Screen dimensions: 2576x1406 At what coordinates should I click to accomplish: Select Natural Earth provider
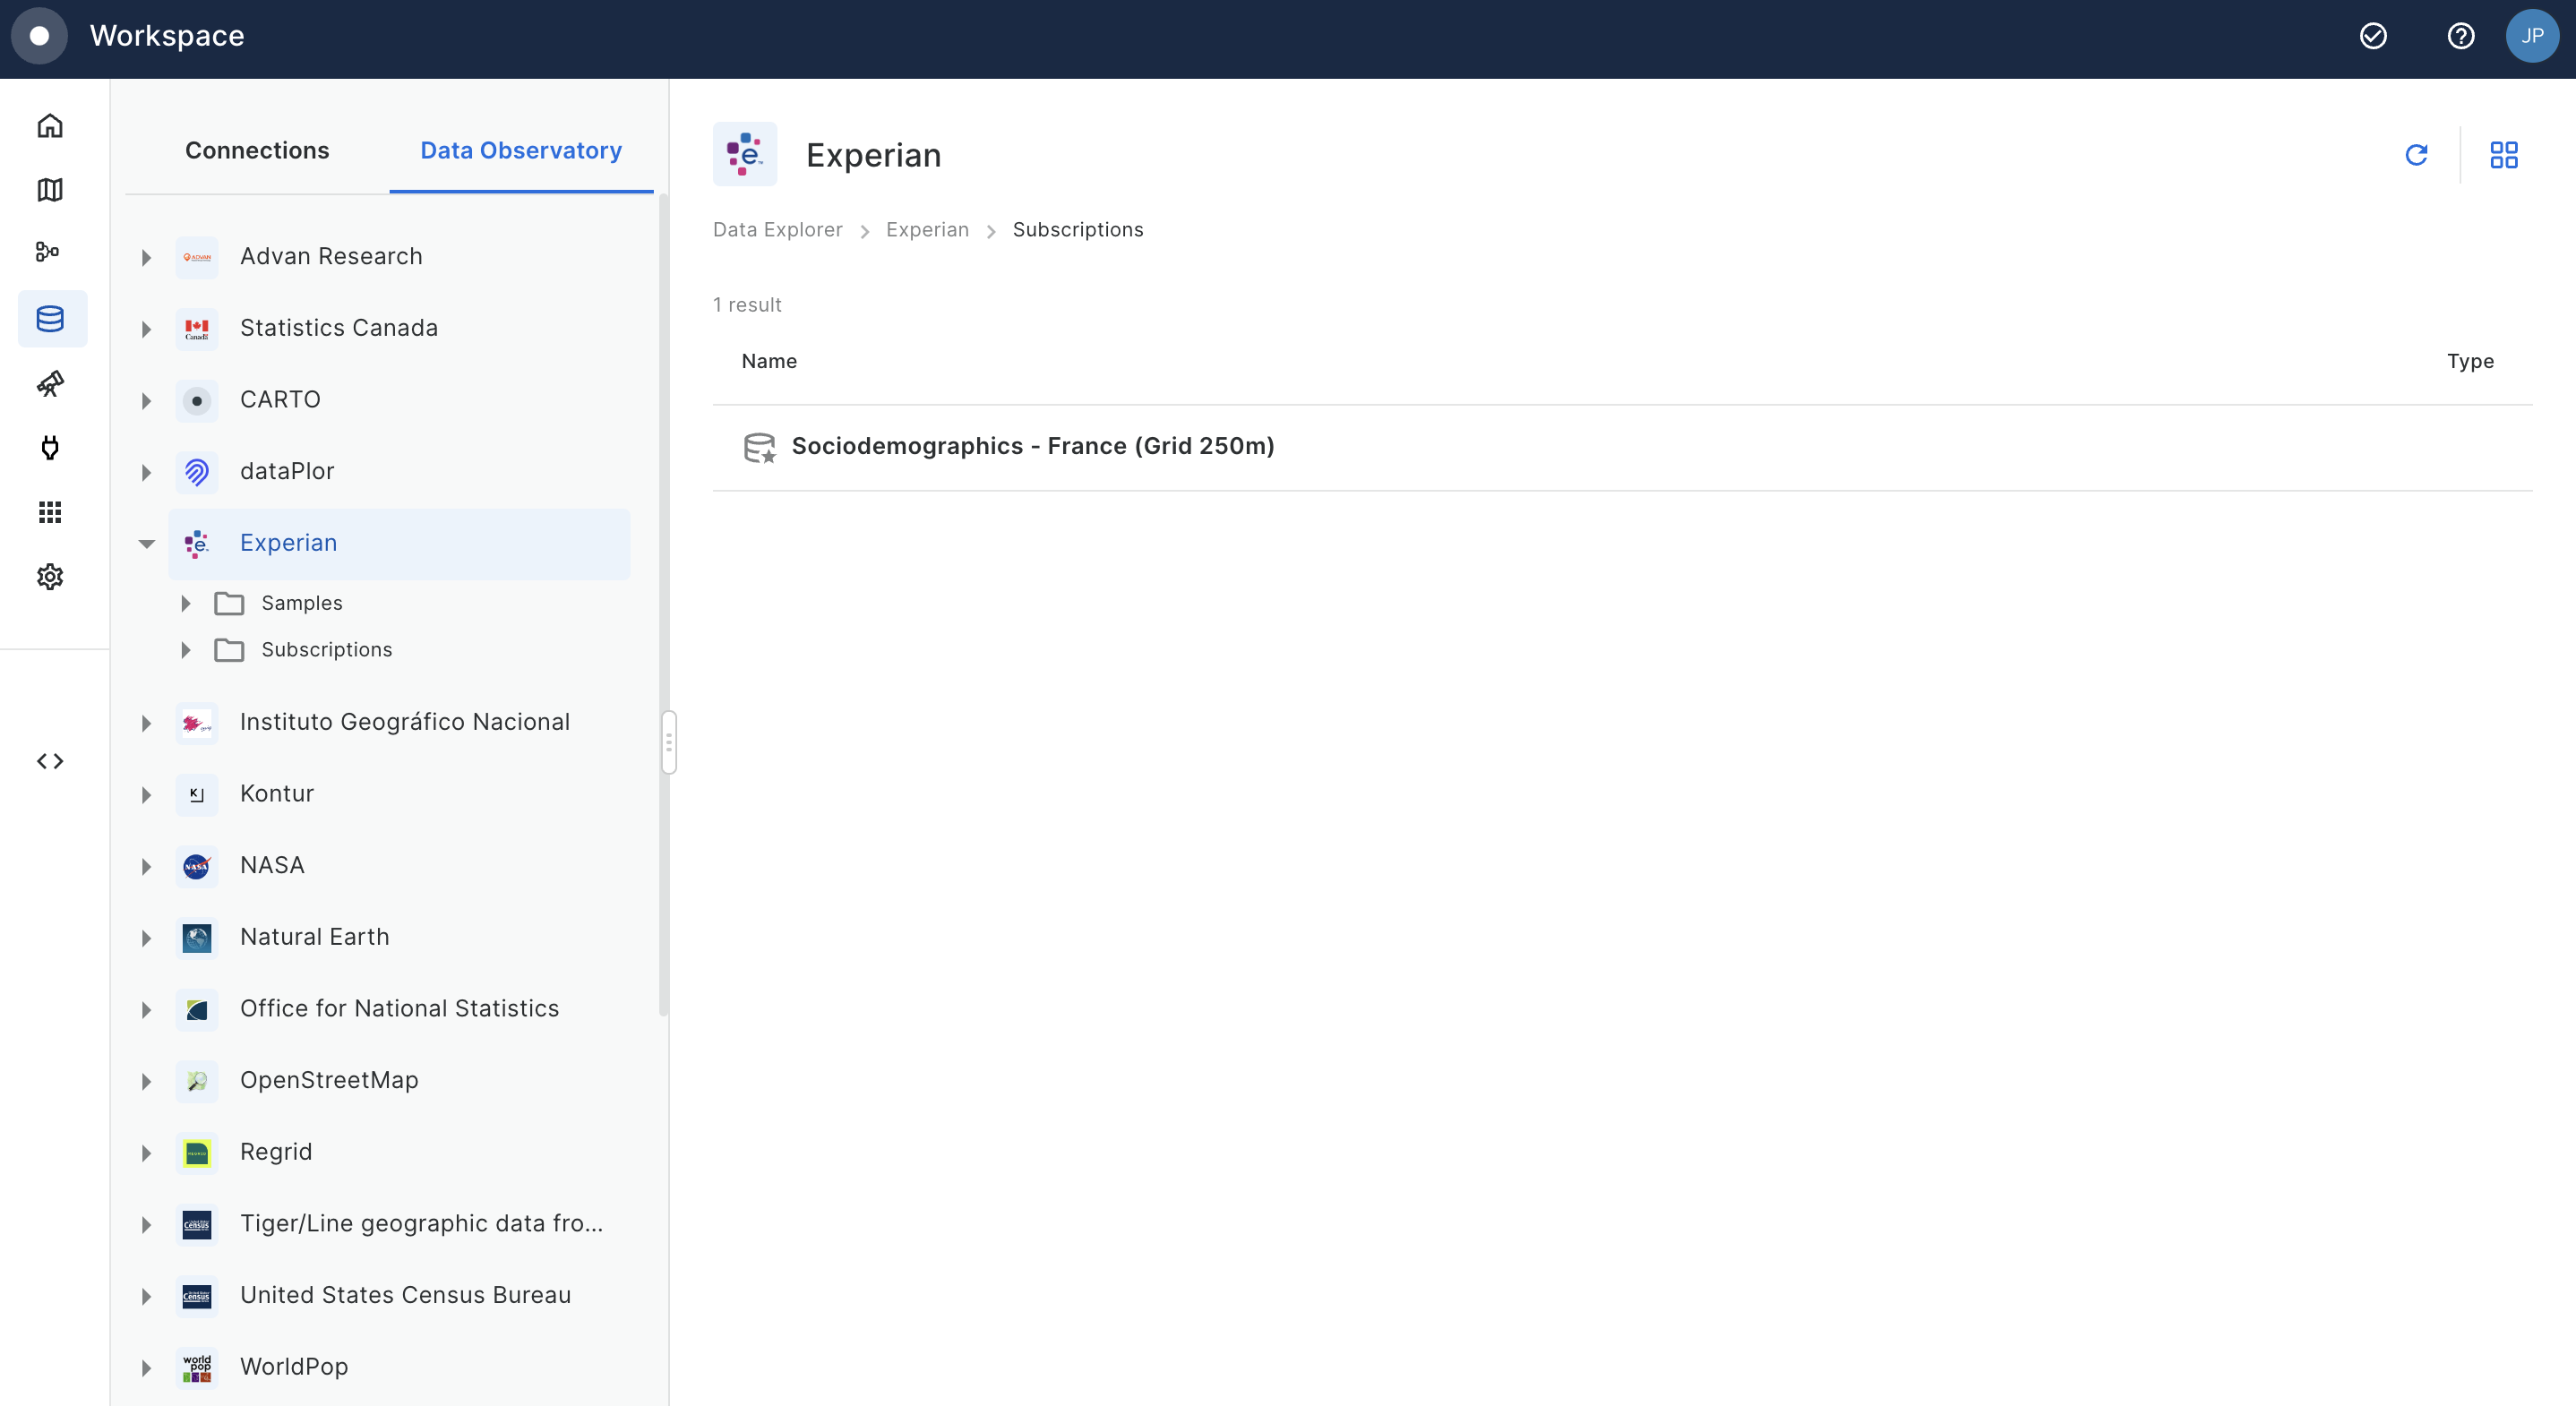pos(314,937)
